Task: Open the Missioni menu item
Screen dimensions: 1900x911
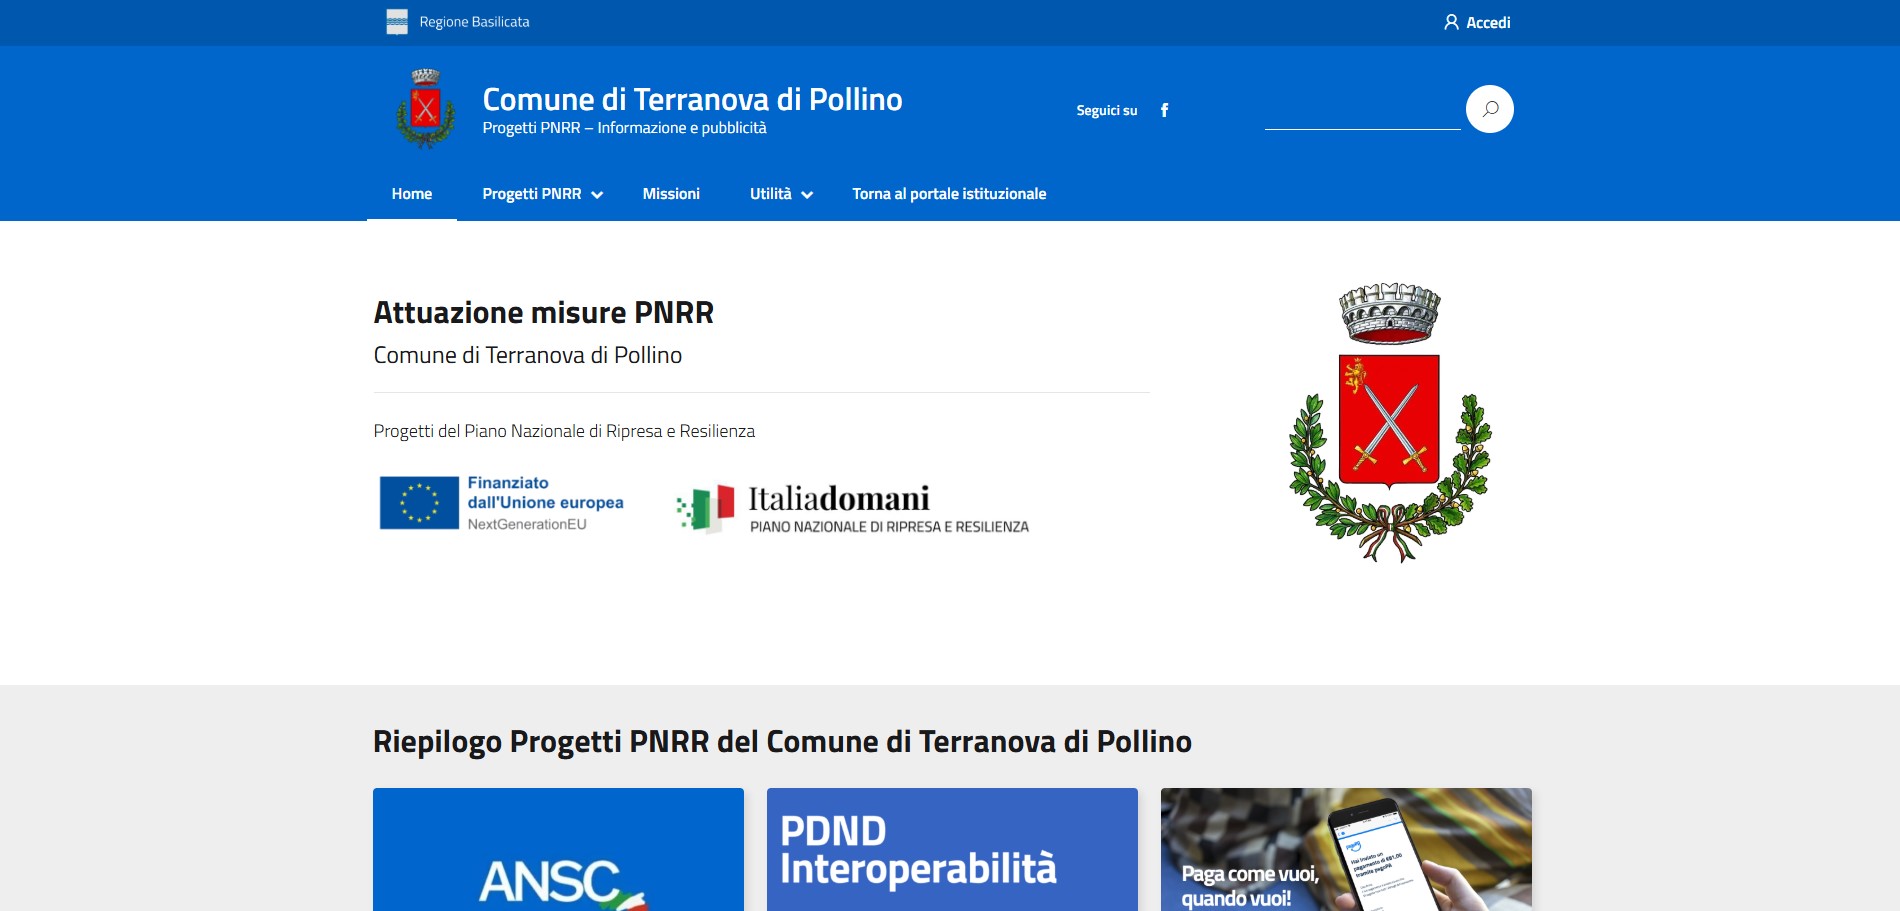Action: [671, 194]
